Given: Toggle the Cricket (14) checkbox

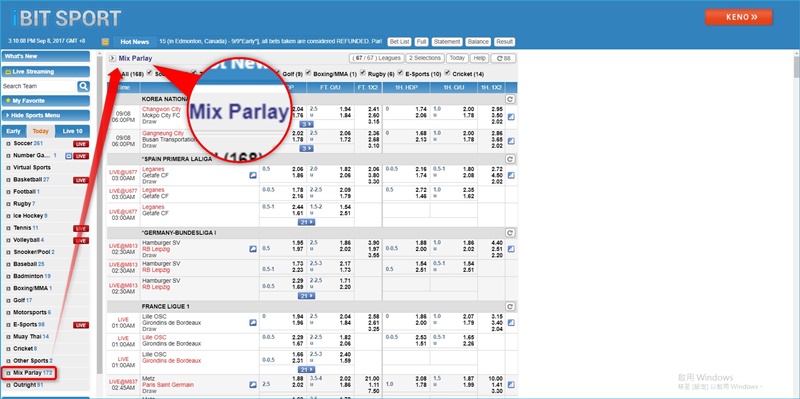Looking at the screenshot, I should (x=447, y=73).
